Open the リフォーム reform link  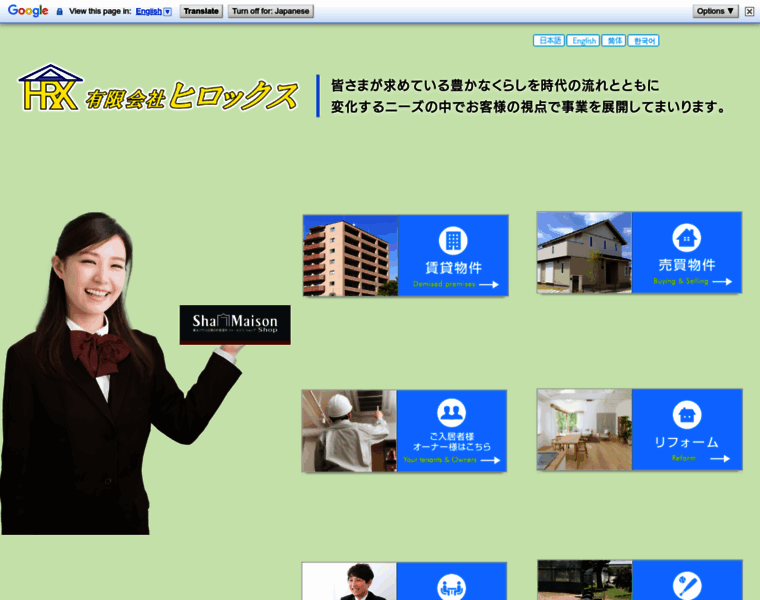pyautogui.click(x=686, y=442)
